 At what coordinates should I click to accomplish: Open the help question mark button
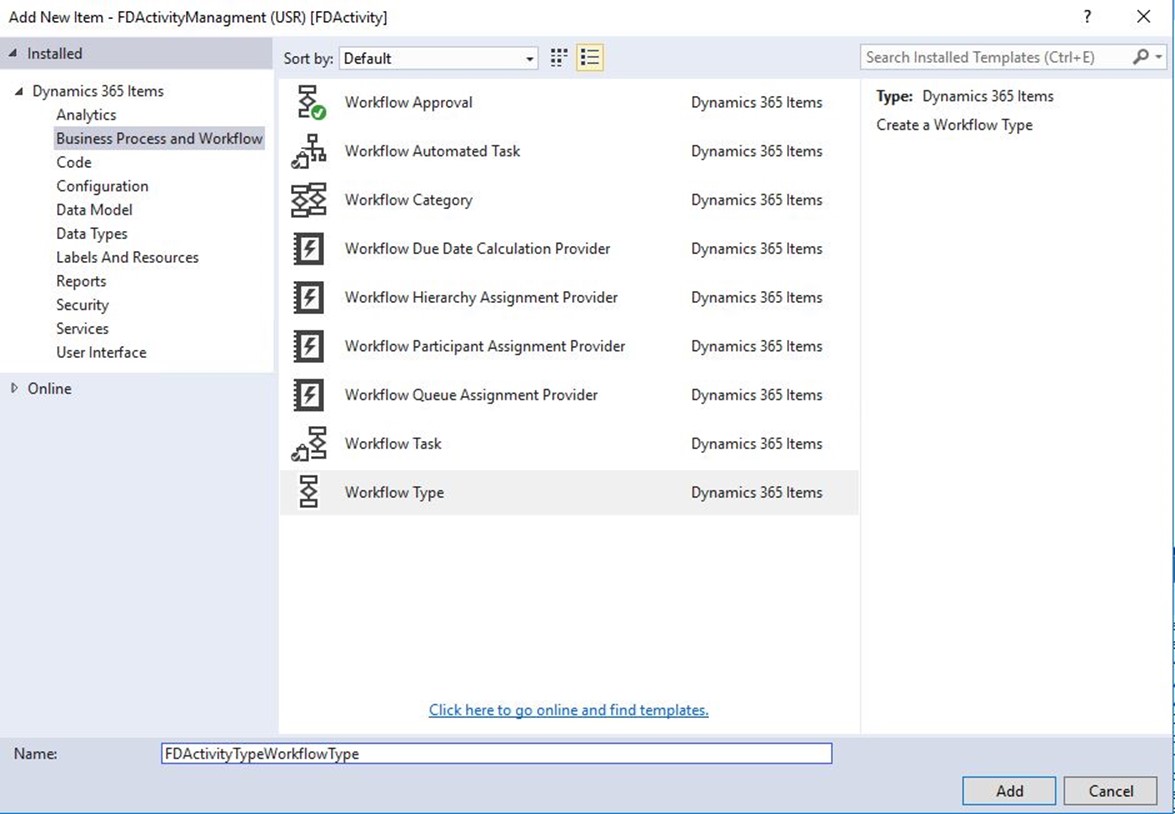pos(1087,16)
